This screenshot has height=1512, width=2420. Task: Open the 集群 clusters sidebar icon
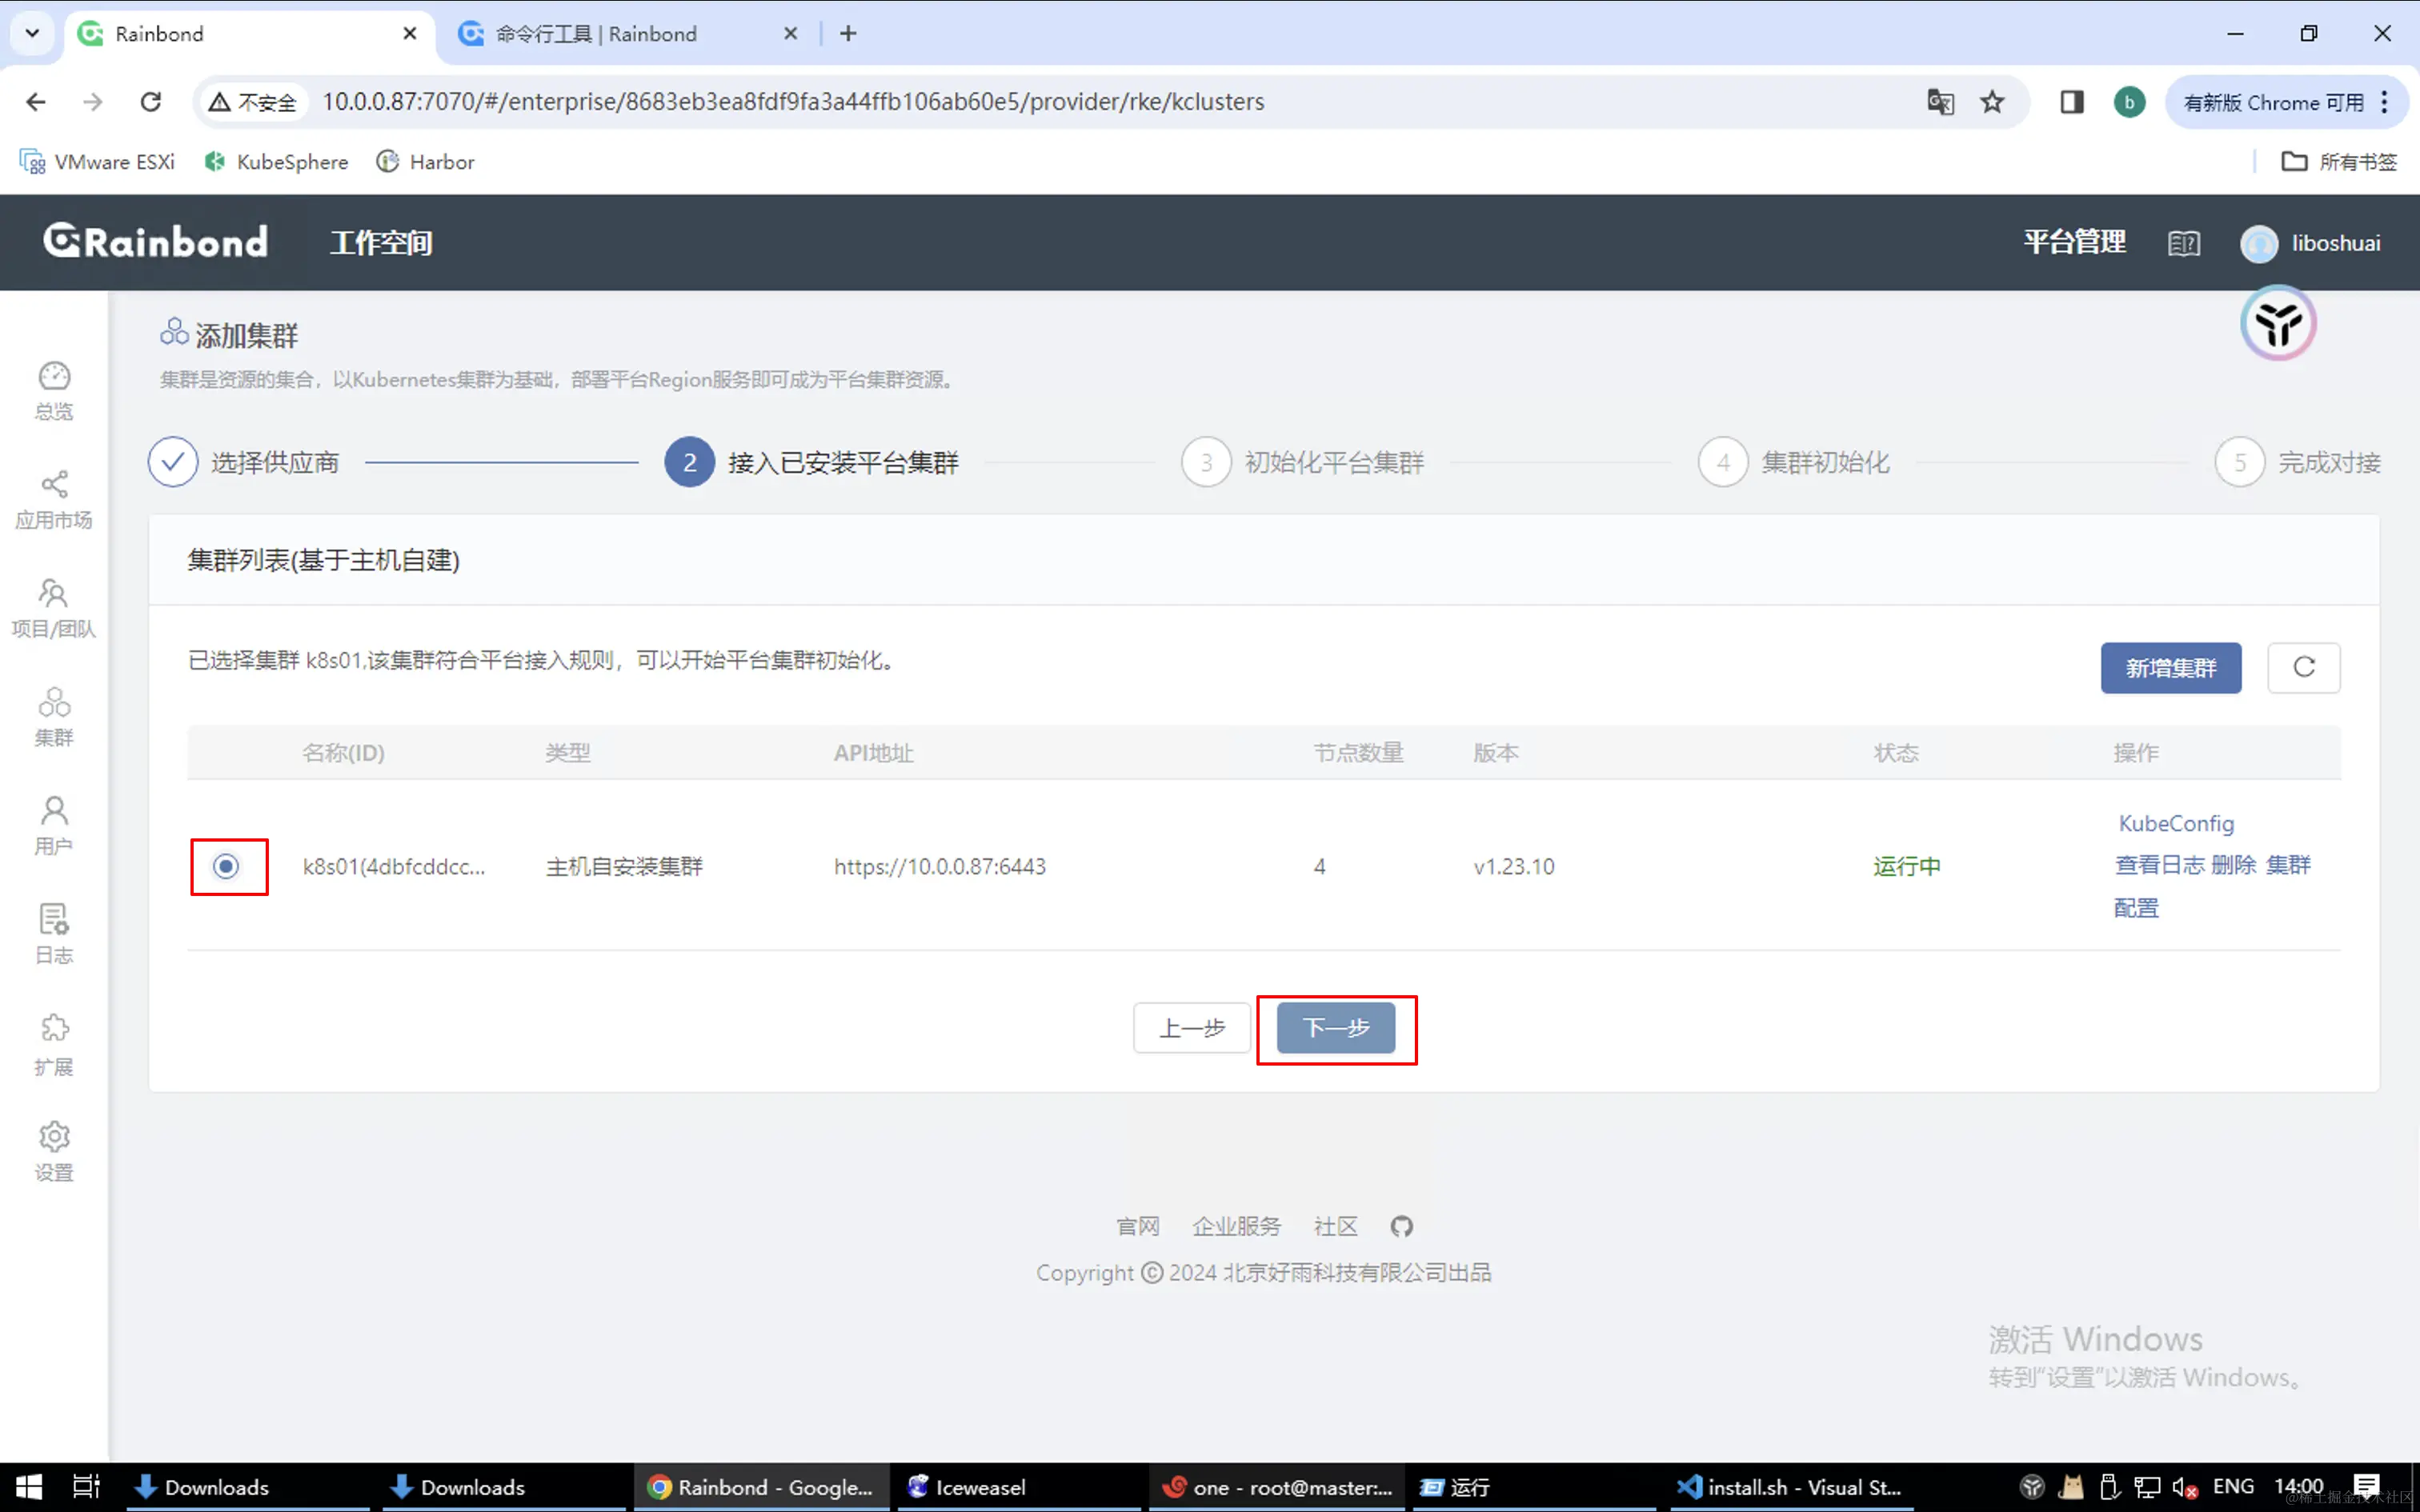(54, 712)
